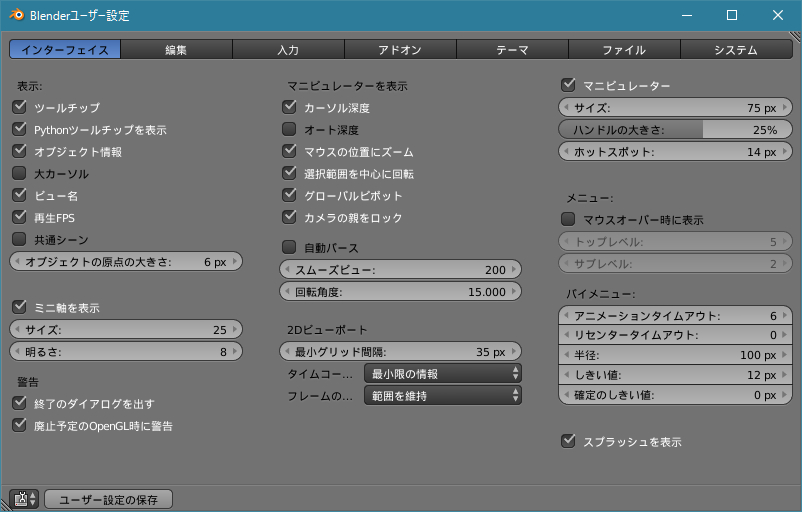Image resolution: width=802 pixels, height=512 pixels.
Task: Open the タイムコード style dropdown
Action: [442, 374]
